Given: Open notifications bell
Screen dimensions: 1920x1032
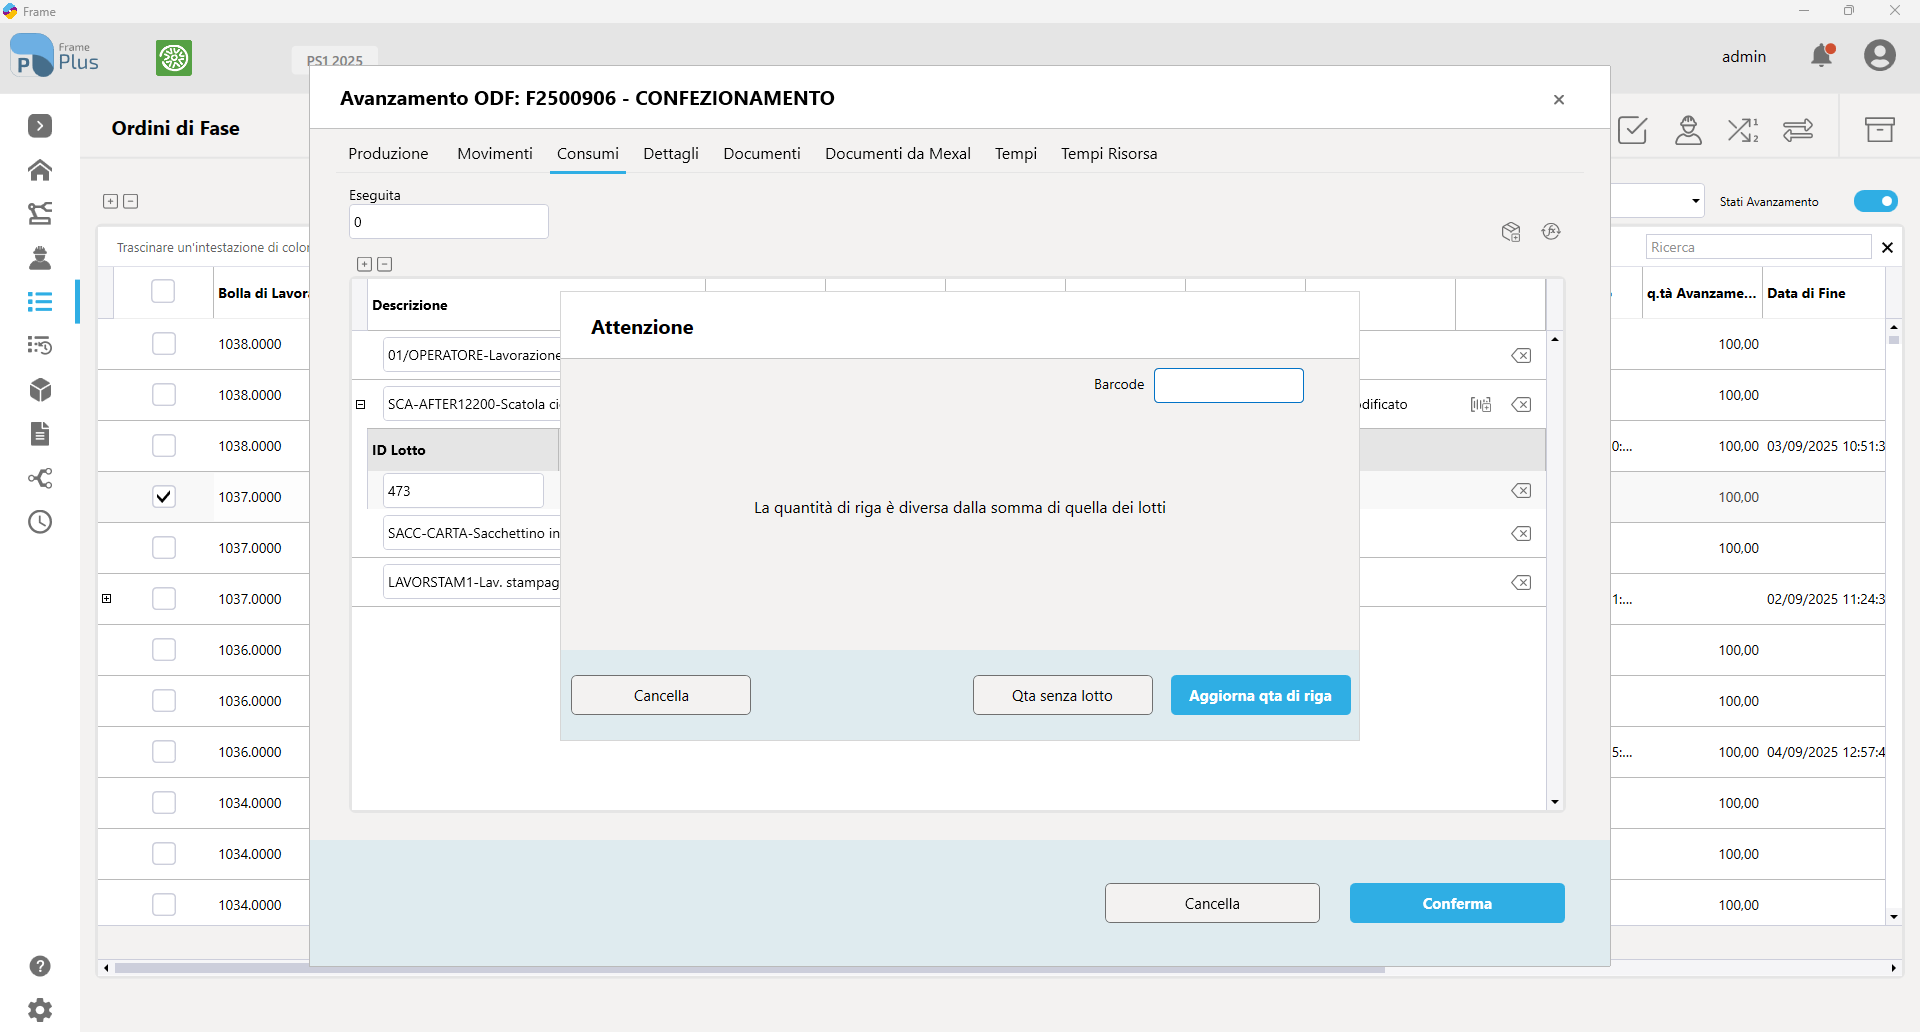Looking at the screenshot, I should click(1822, 56).
